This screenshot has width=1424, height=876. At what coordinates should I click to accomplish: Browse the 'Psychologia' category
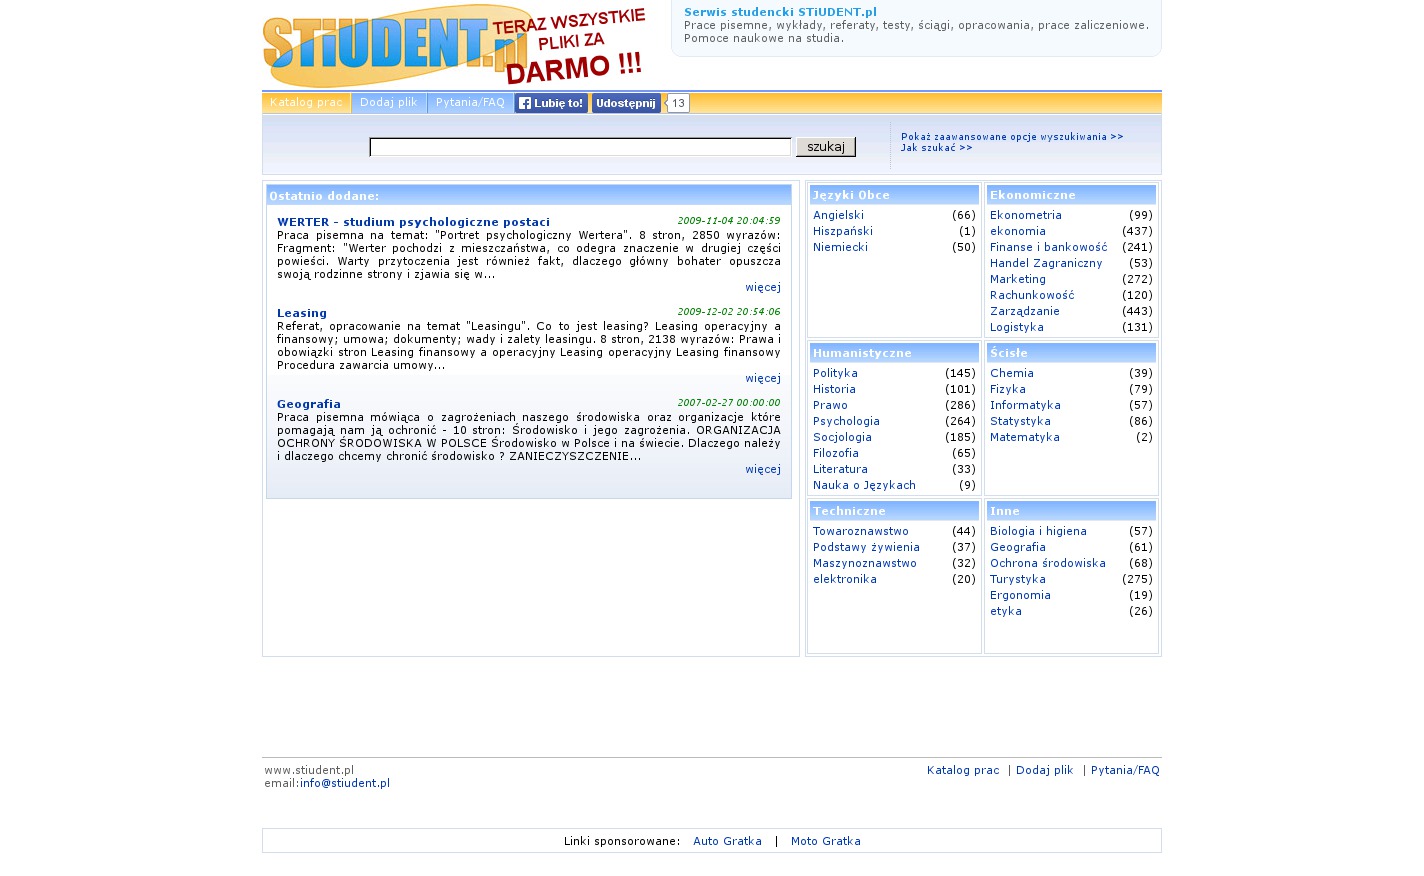(846, 421)
